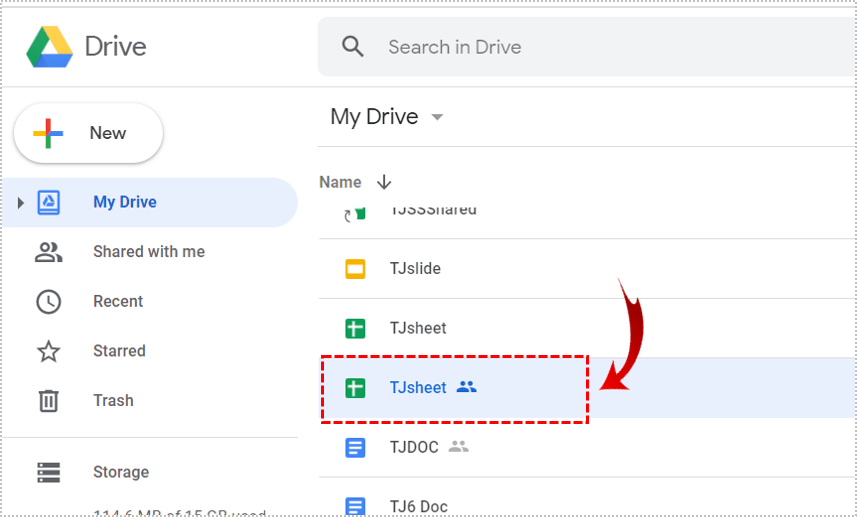Select the unshared TJsheet file row
857x517 pixels.
tap(418, 328)
